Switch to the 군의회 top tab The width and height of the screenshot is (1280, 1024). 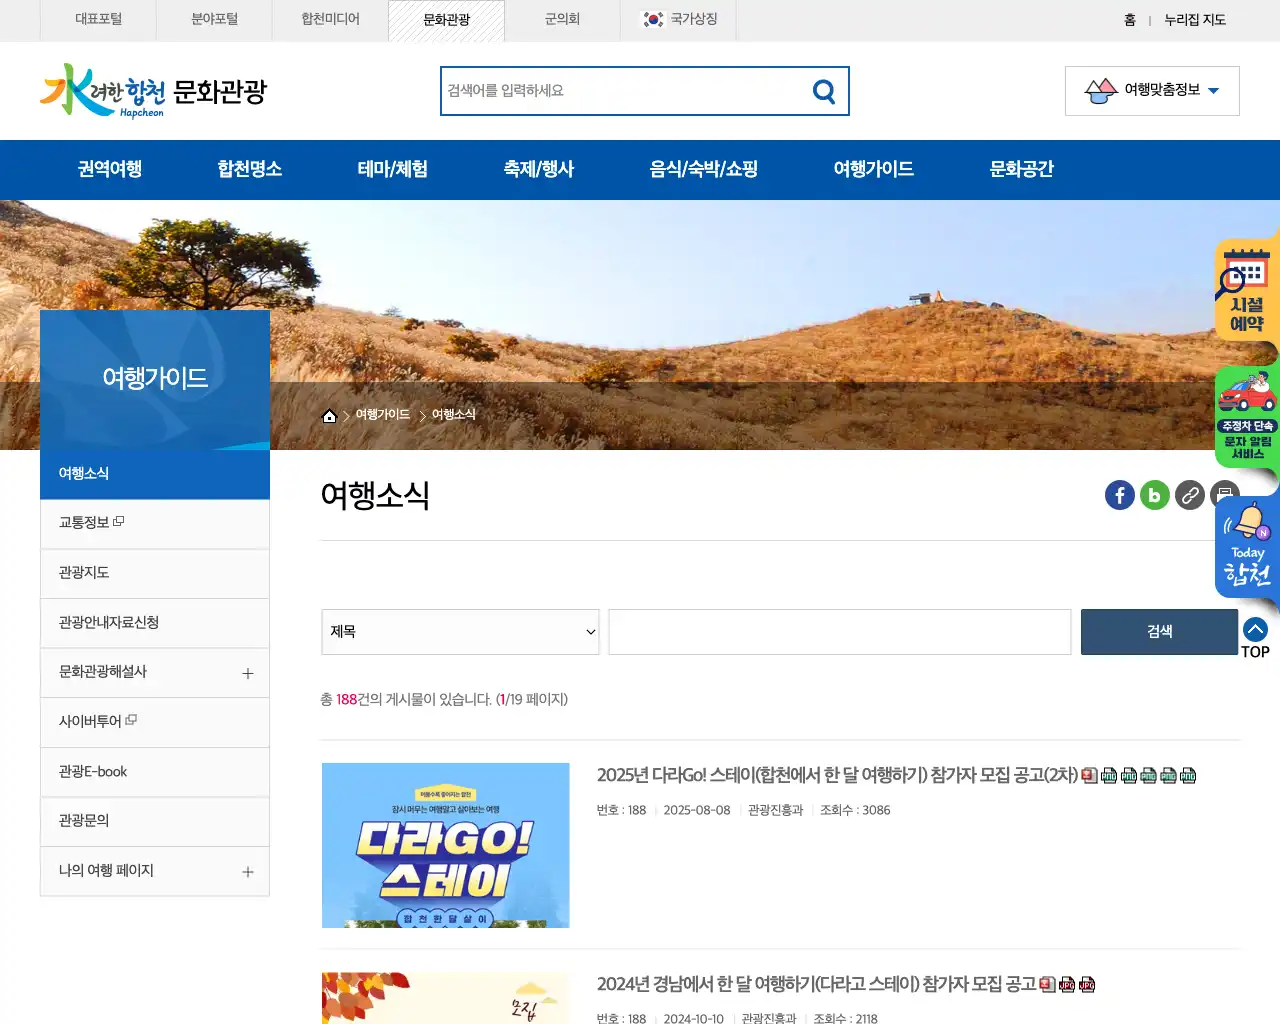pyautogui.click(x=561, y=20)
